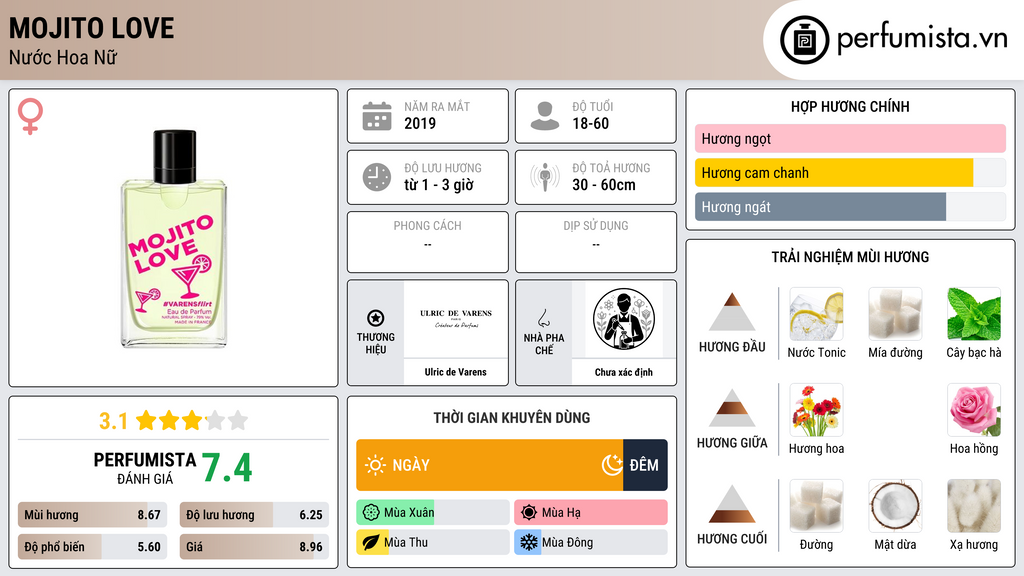Image resolution: width=1024 pixels, height=576 pixels.
Task: Click the Hương cuối base-note pyramid icon
Action: [732, 504]
